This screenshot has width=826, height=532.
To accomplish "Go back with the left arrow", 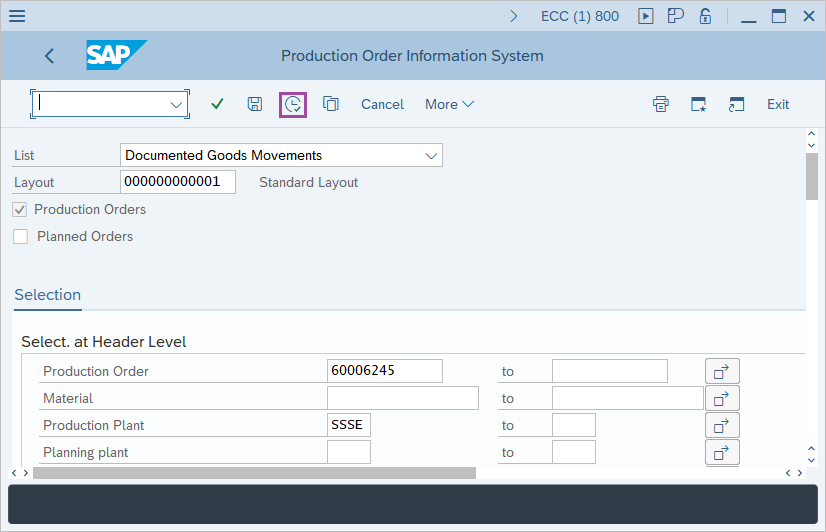I will (x=50, y=56).
